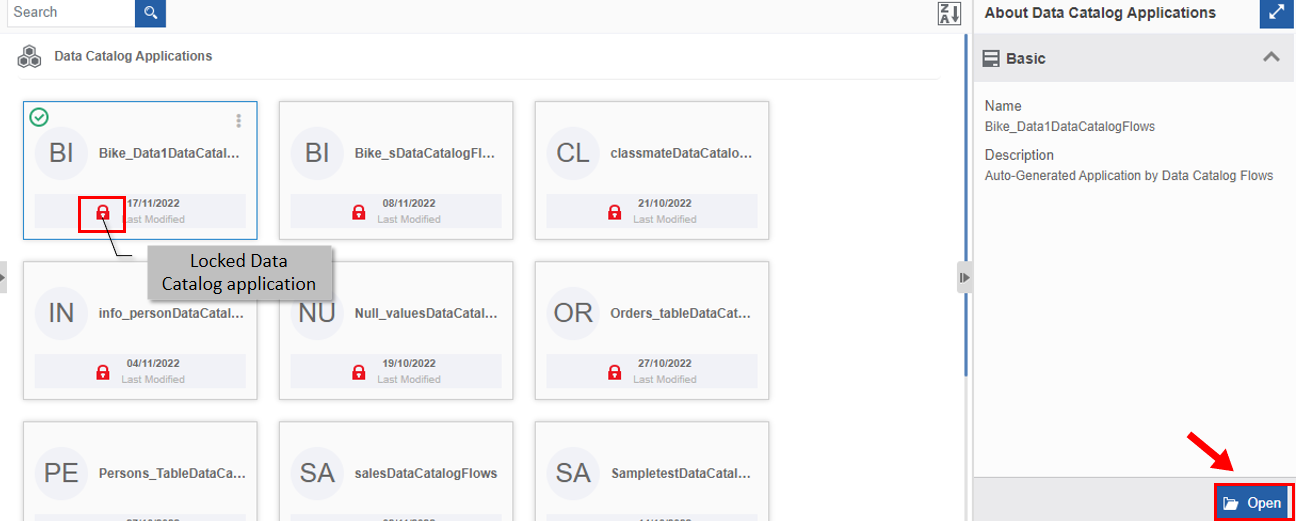The height and width of the screenshot is (521, 1297).
Task: Click the Basic section header
Action: pos(1135,58)
